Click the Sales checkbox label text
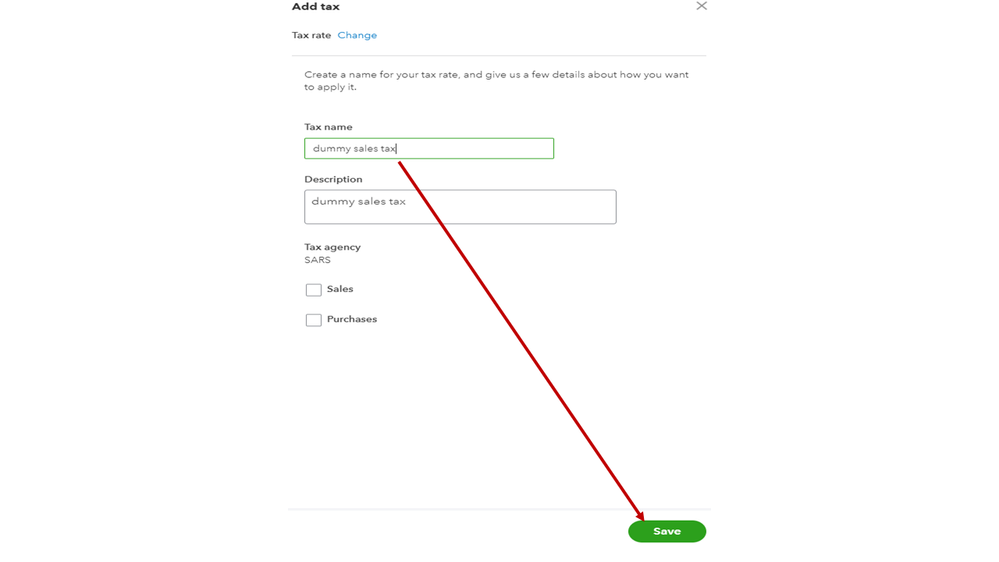Screen dimensions: 999x562 click(340, 289)
